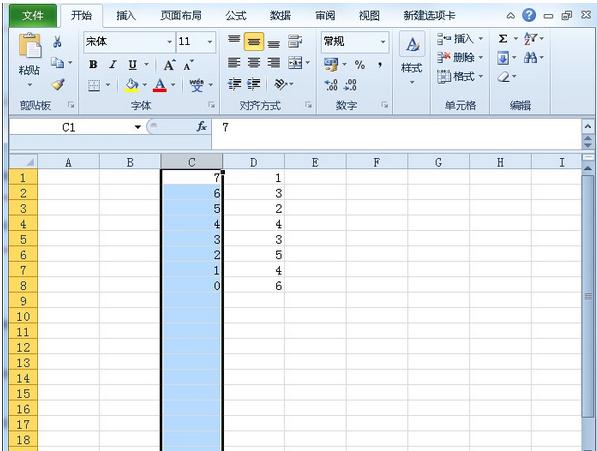This screenshot has width=597, height=451.
Task: Toggle Wrap Text
Action: [295, 41]
